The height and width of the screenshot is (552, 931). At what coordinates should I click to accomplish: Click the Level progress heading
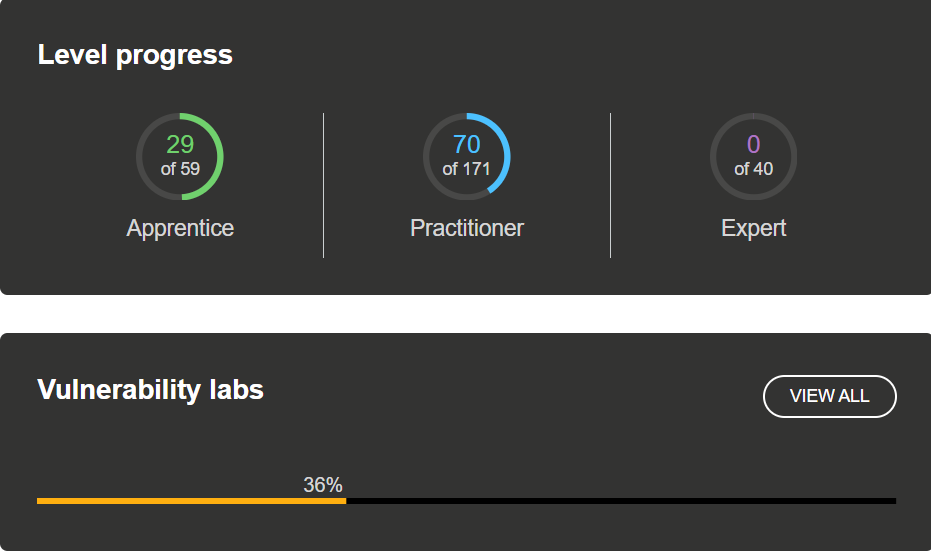(135, 55)
